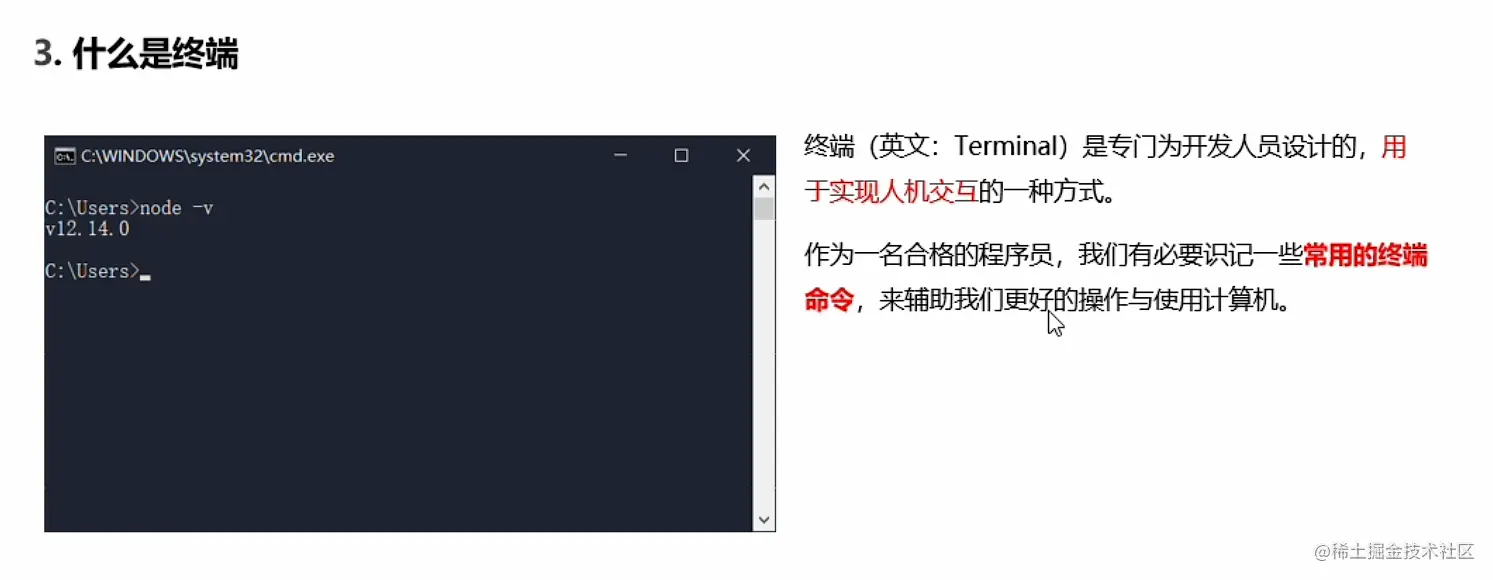
Task: Click the scrollbar down arrow in cmd window
Action: (x=765, y=520)
